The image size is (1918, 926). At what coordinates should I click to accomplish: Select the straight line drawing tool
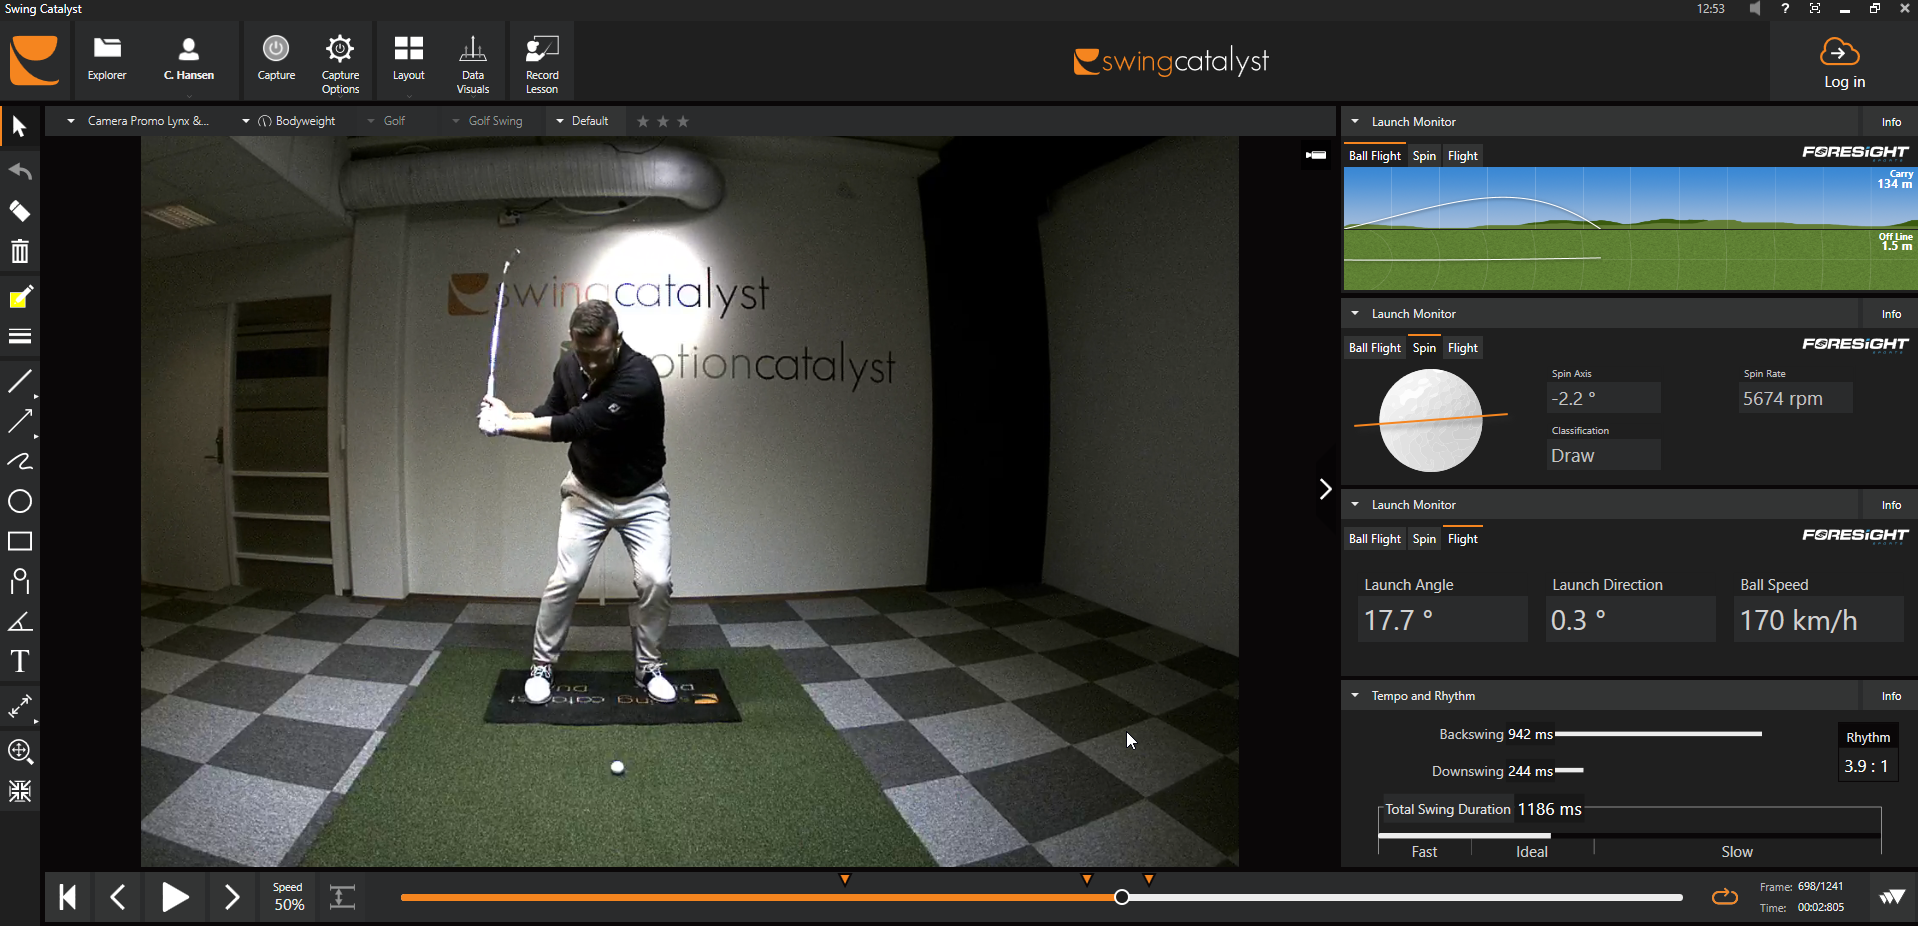pos(20,381)
